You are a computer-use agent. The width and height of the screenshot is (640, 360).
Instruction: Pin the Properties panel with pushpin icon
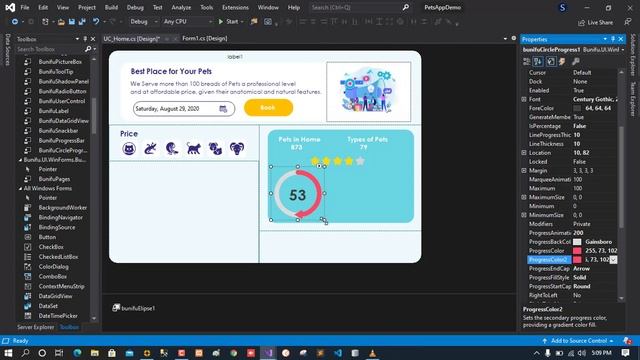point(613,39)
